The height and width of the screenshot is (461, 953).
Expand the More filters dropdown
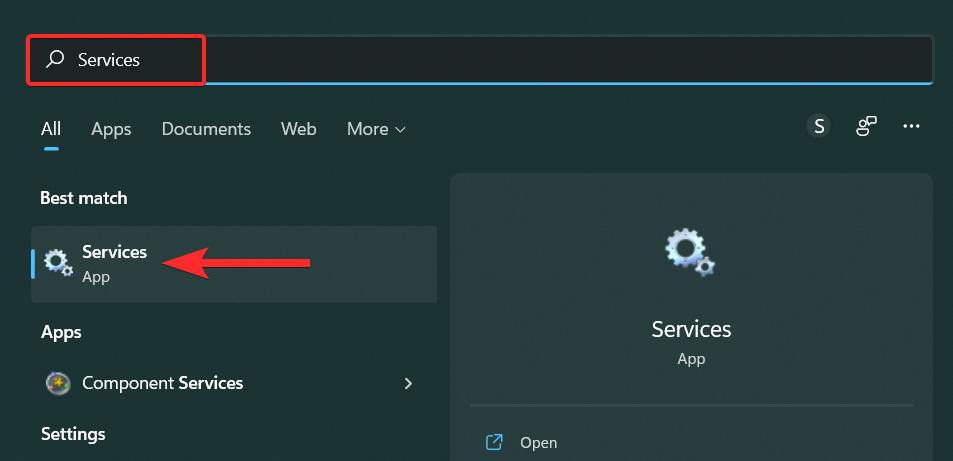[376, 129]
